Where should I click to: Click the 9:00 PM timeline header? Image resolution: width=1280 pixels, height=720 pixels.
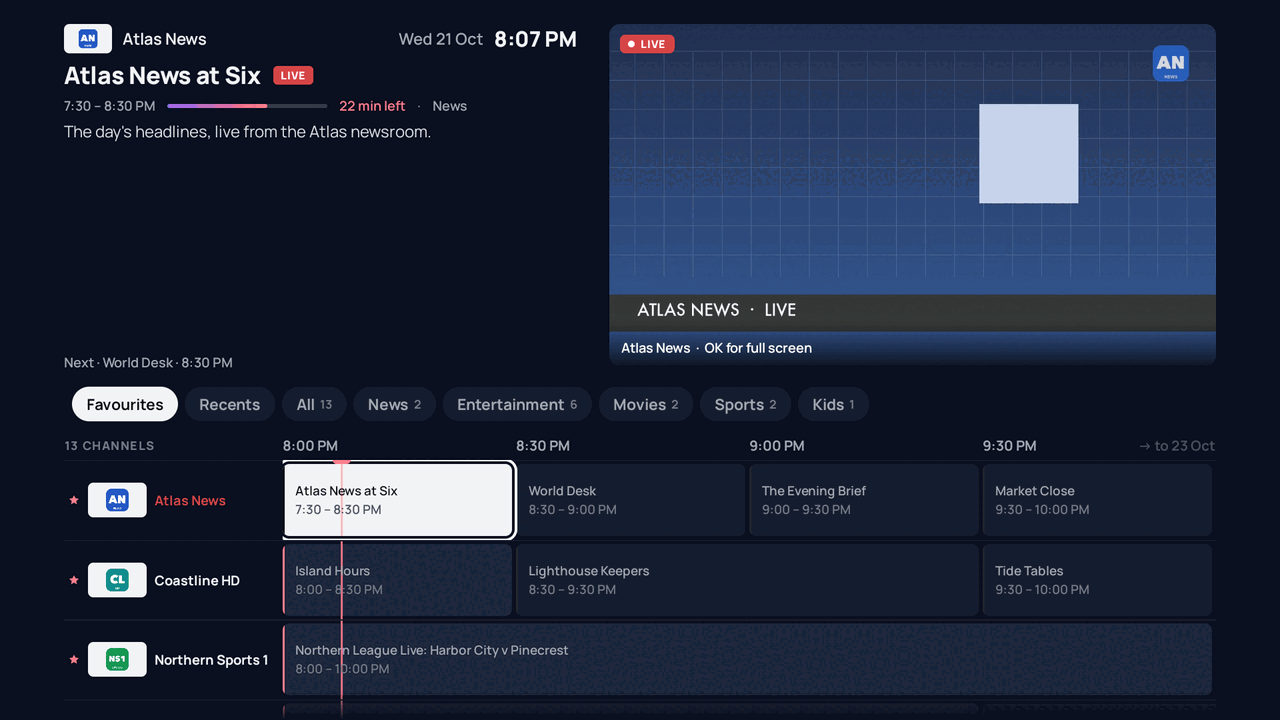click(x=777, y=446)
